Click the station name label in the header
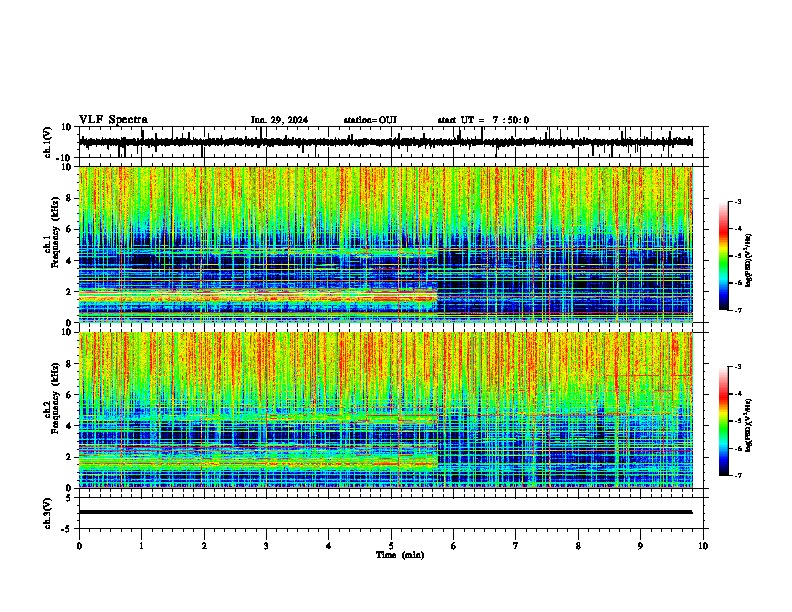This screenshot has height=612, width=792. [x=370, y=120]
